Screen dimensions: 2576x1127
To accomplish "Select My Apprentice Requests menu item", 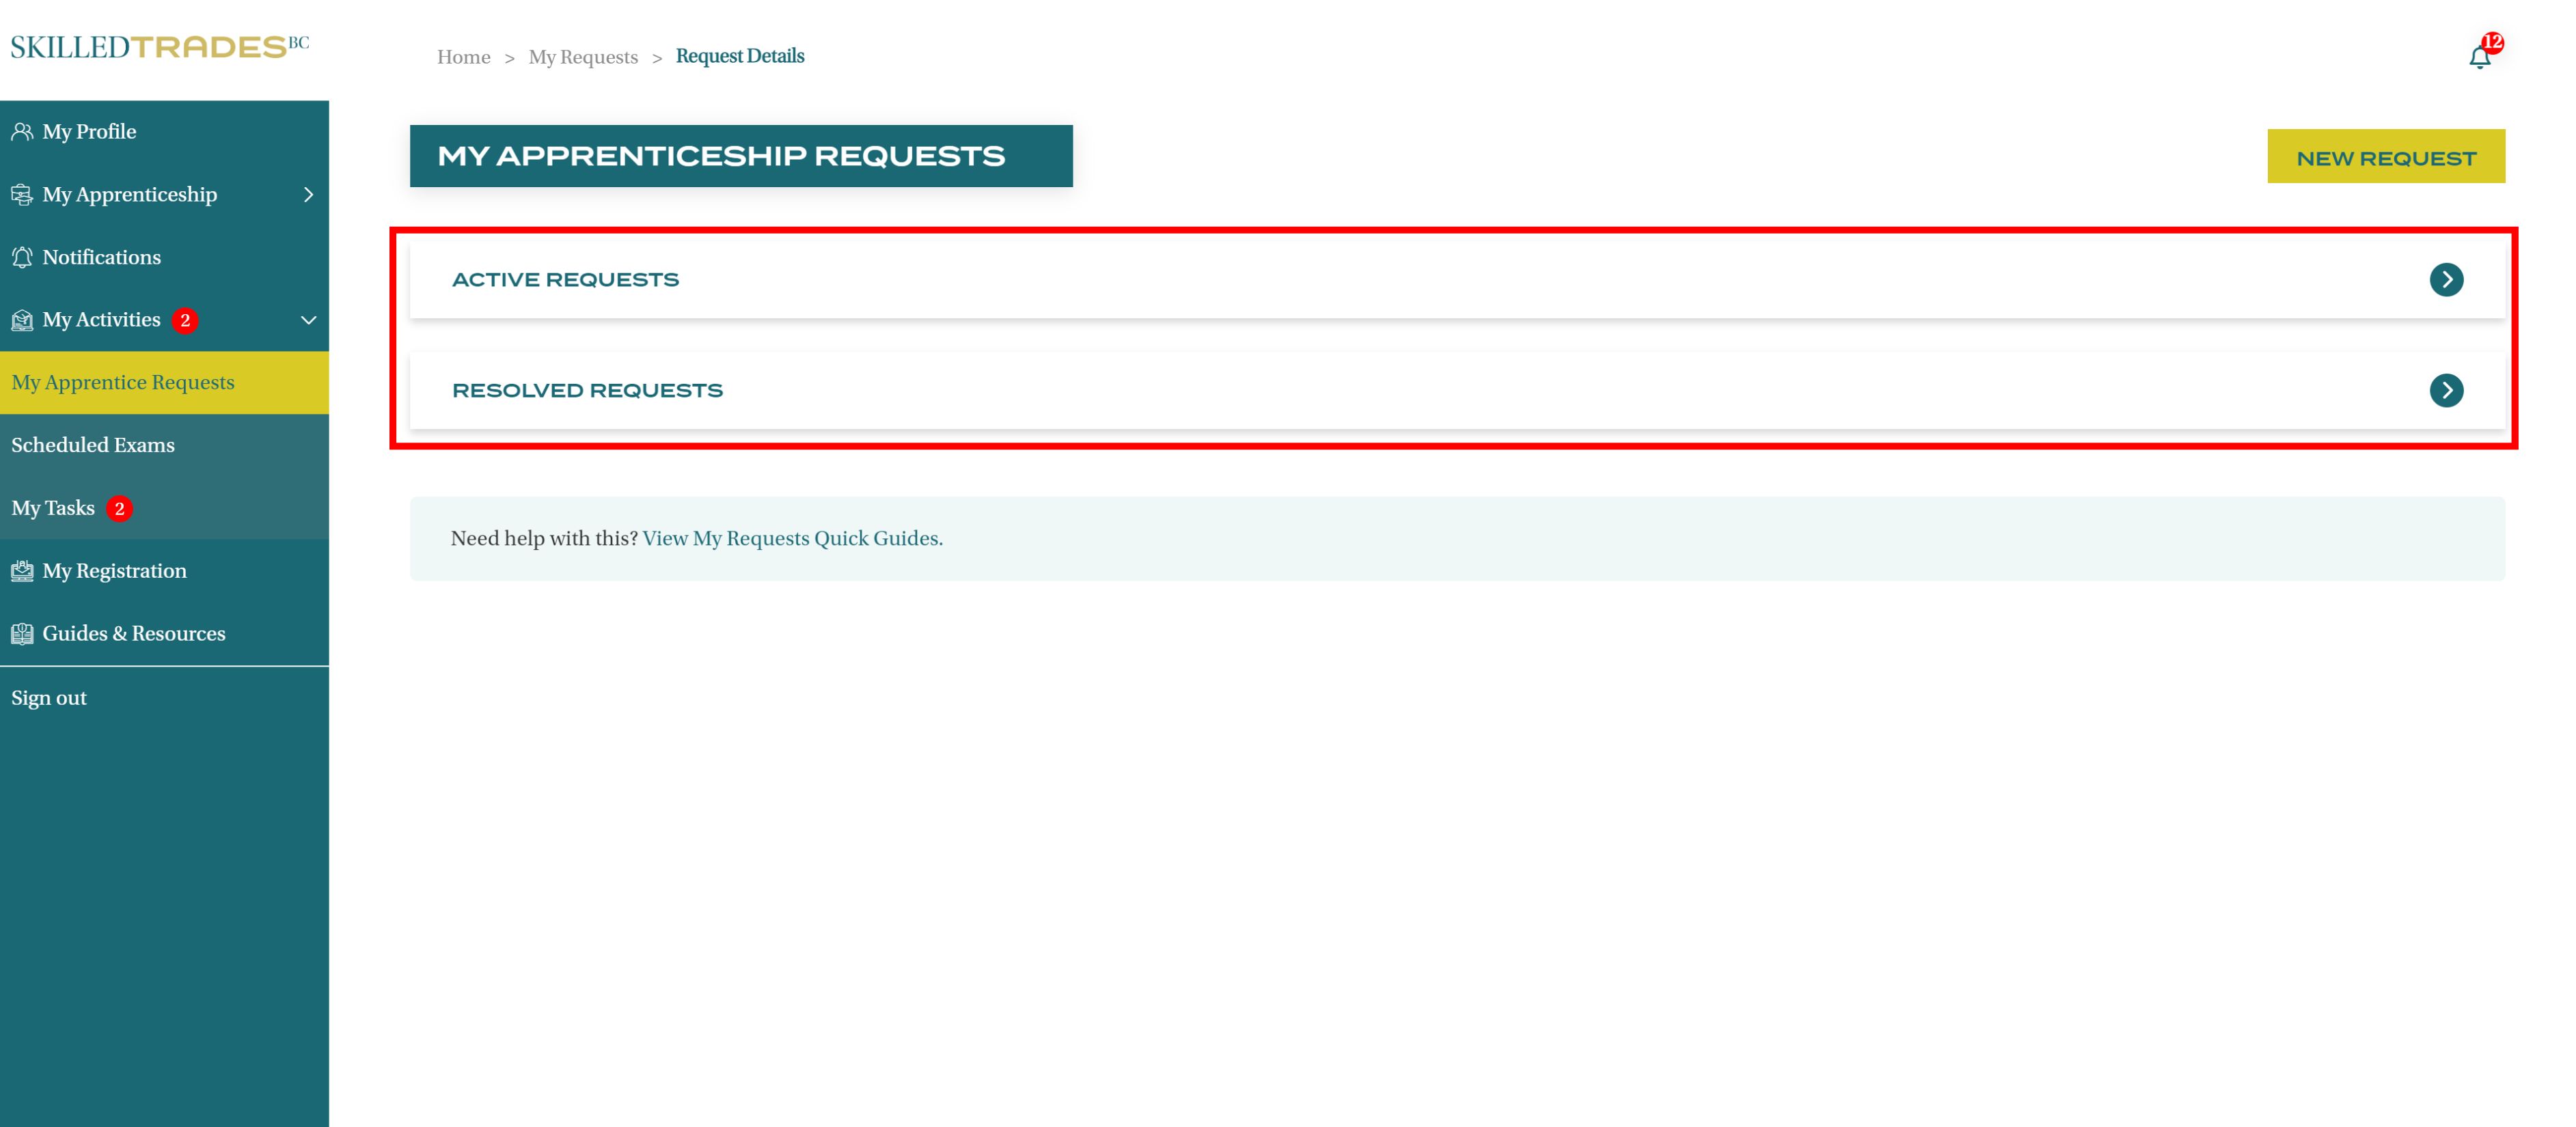I will coord(123,382).
